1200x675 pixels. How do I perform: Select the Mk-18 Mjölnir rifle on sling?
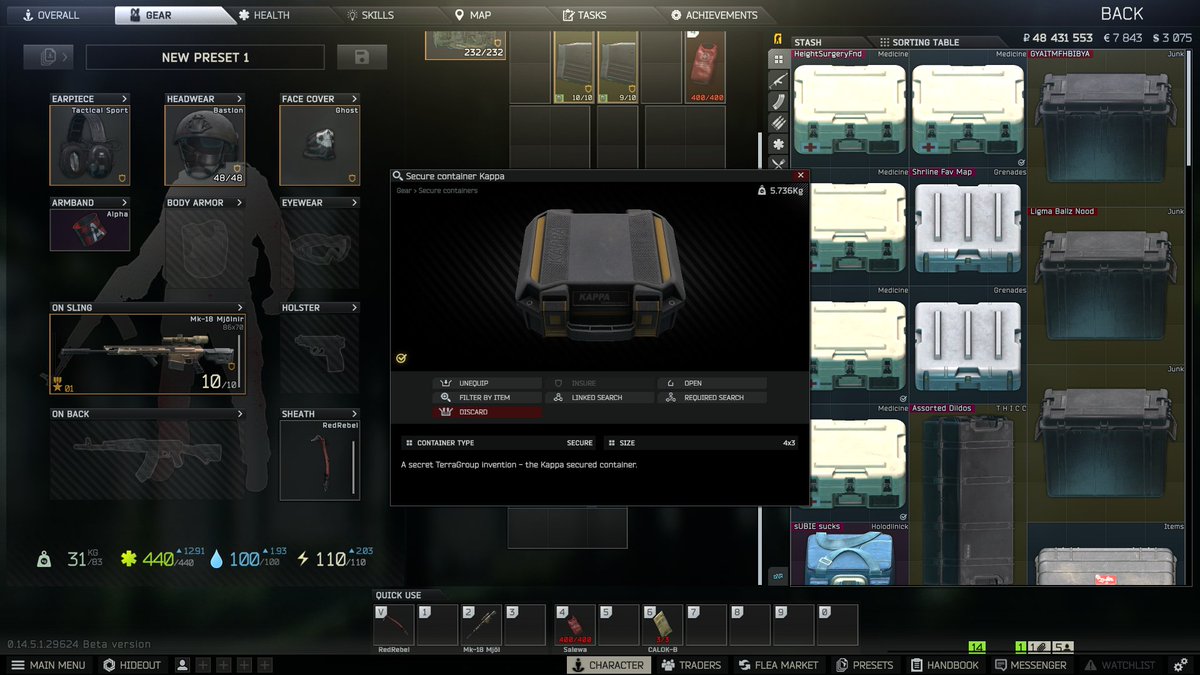point(148,354)
